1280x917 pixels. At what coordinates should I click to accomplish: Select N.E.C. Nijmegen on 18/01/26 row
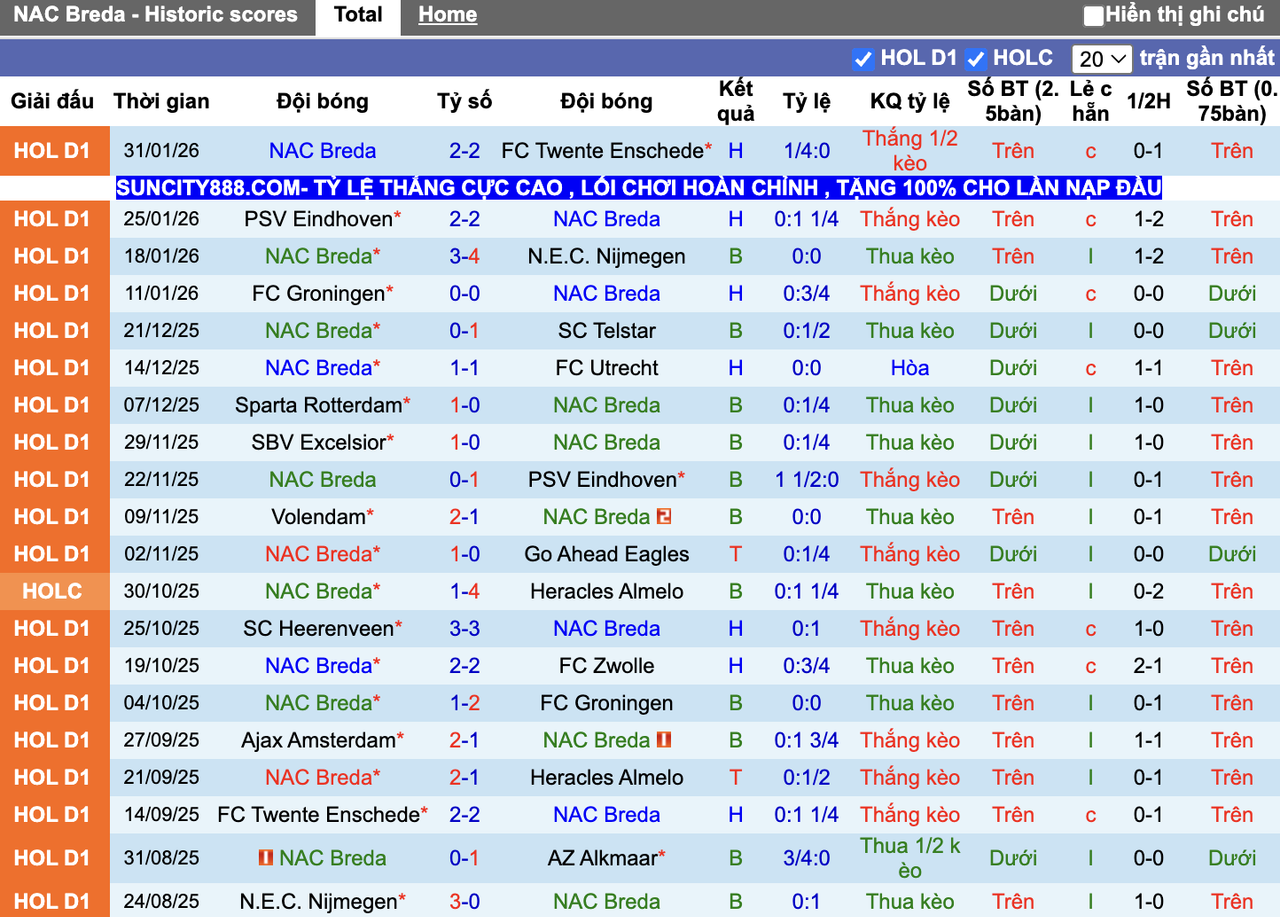[607, 256]
